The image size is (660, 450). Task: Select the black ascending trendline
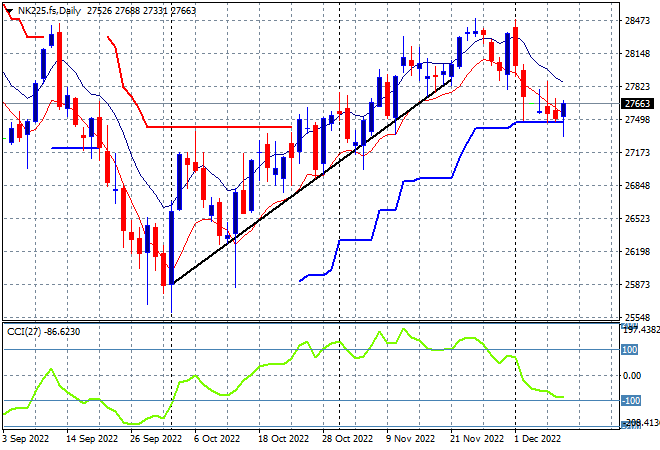click(311, 181)
